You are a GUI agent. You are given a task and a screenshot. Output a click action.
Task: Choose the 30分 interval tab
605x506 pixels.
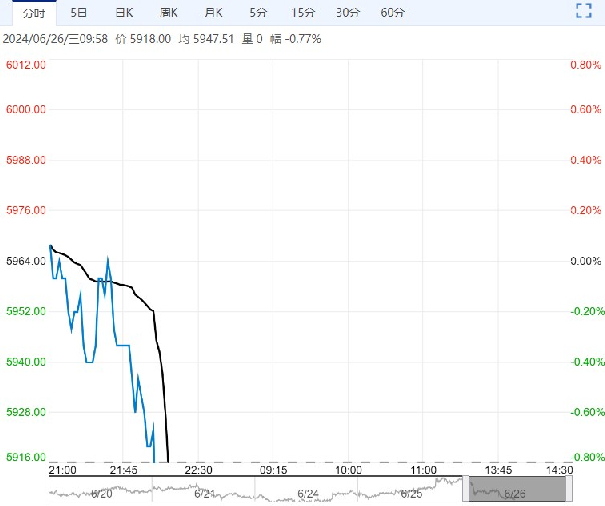348,13
